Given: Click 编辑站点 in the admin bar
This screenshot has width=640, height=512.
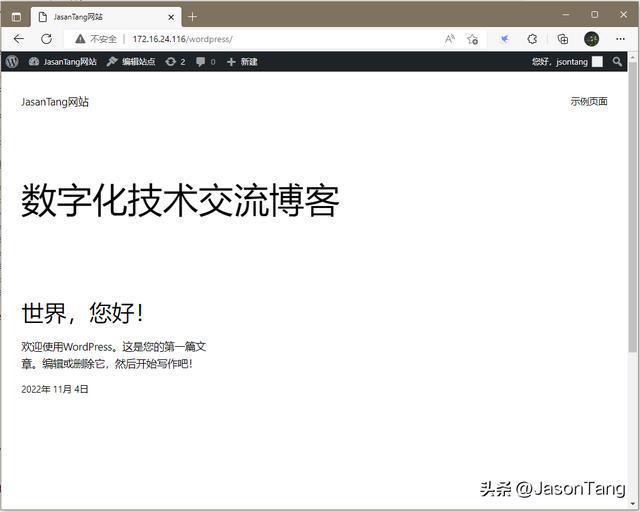Looking at the screenshot, I should tap(131, 62).
